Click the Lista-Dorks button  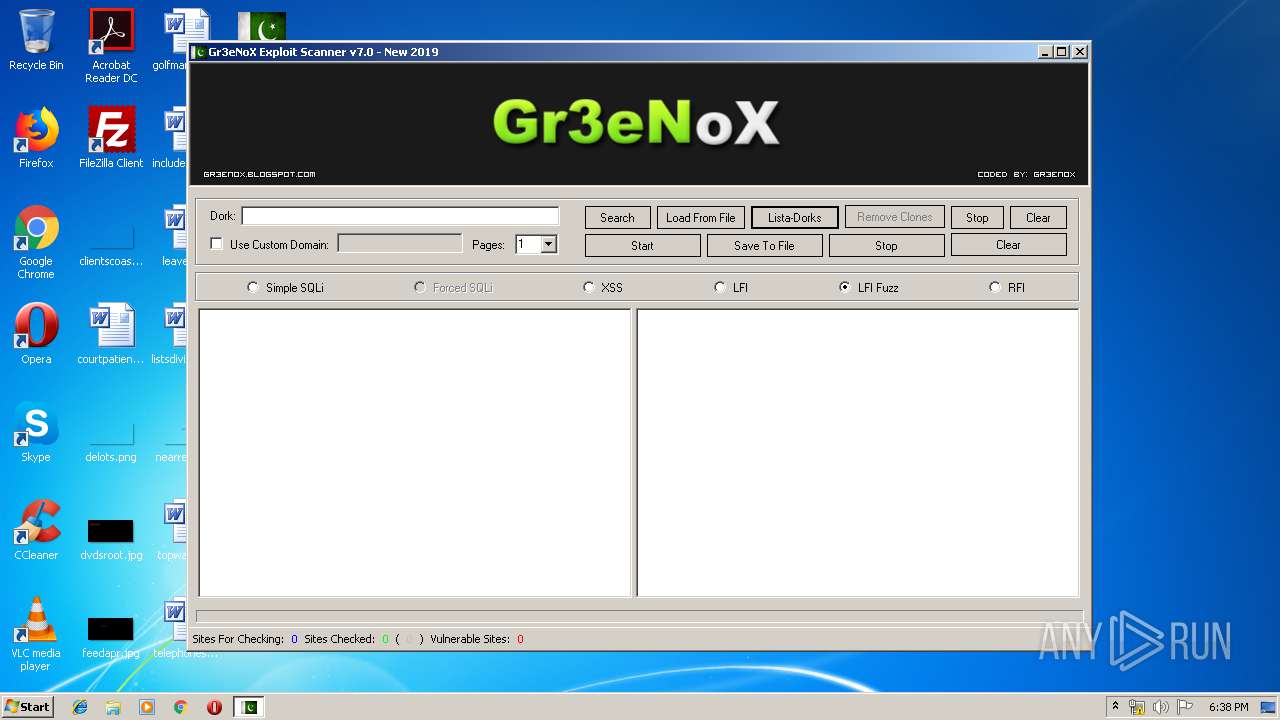[794, 217]
